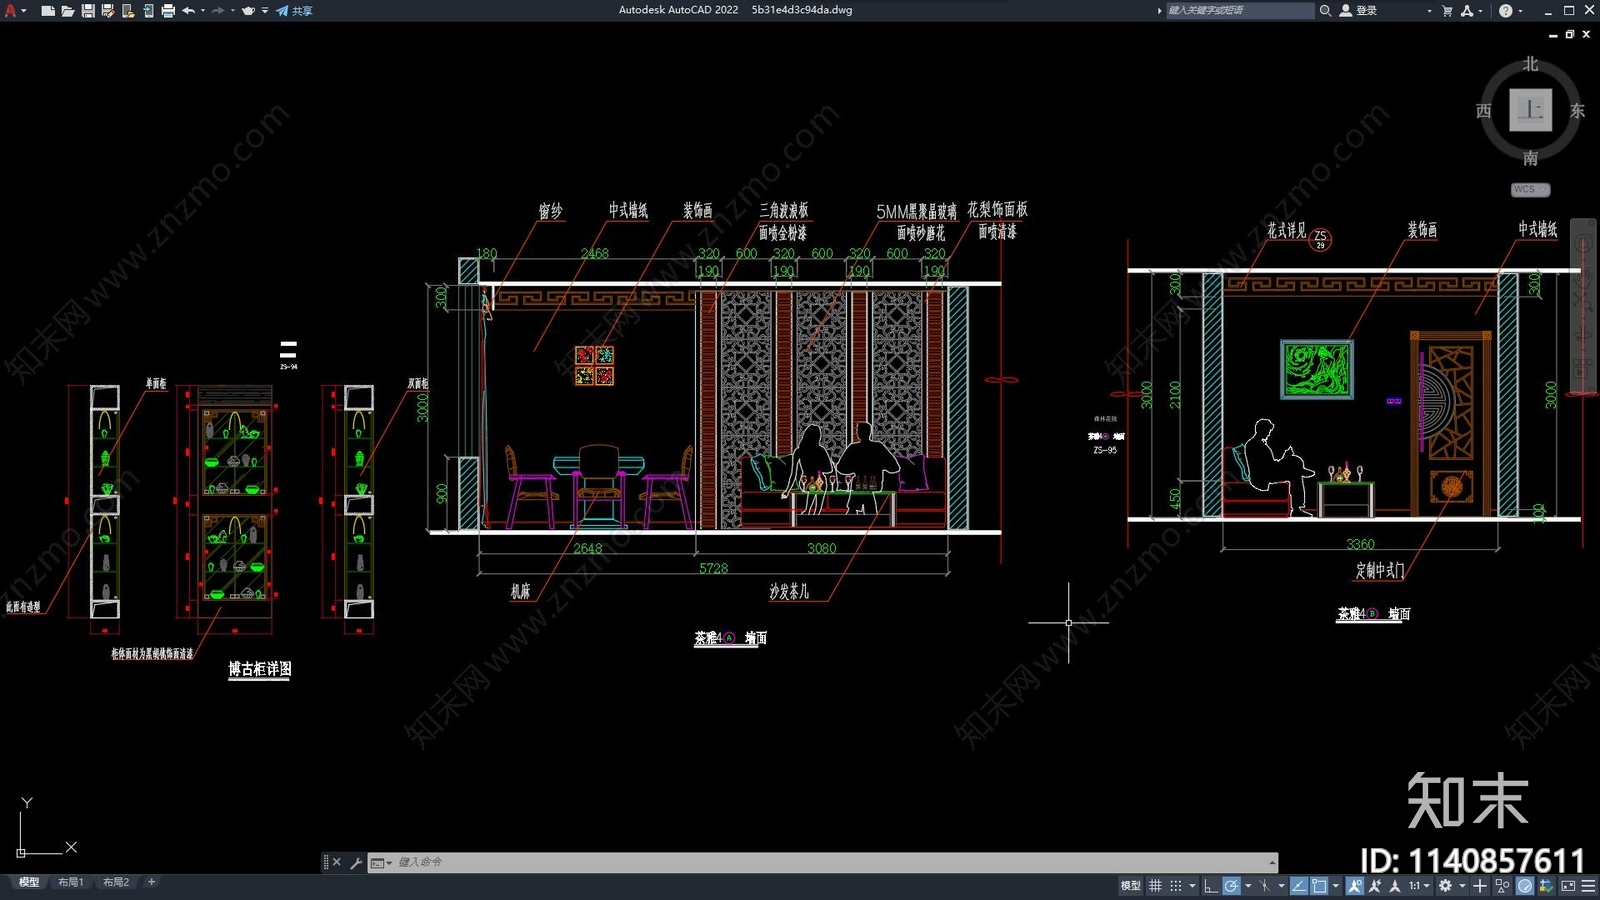Open the WCS coordinate system dropdown

pos(1530,189)
